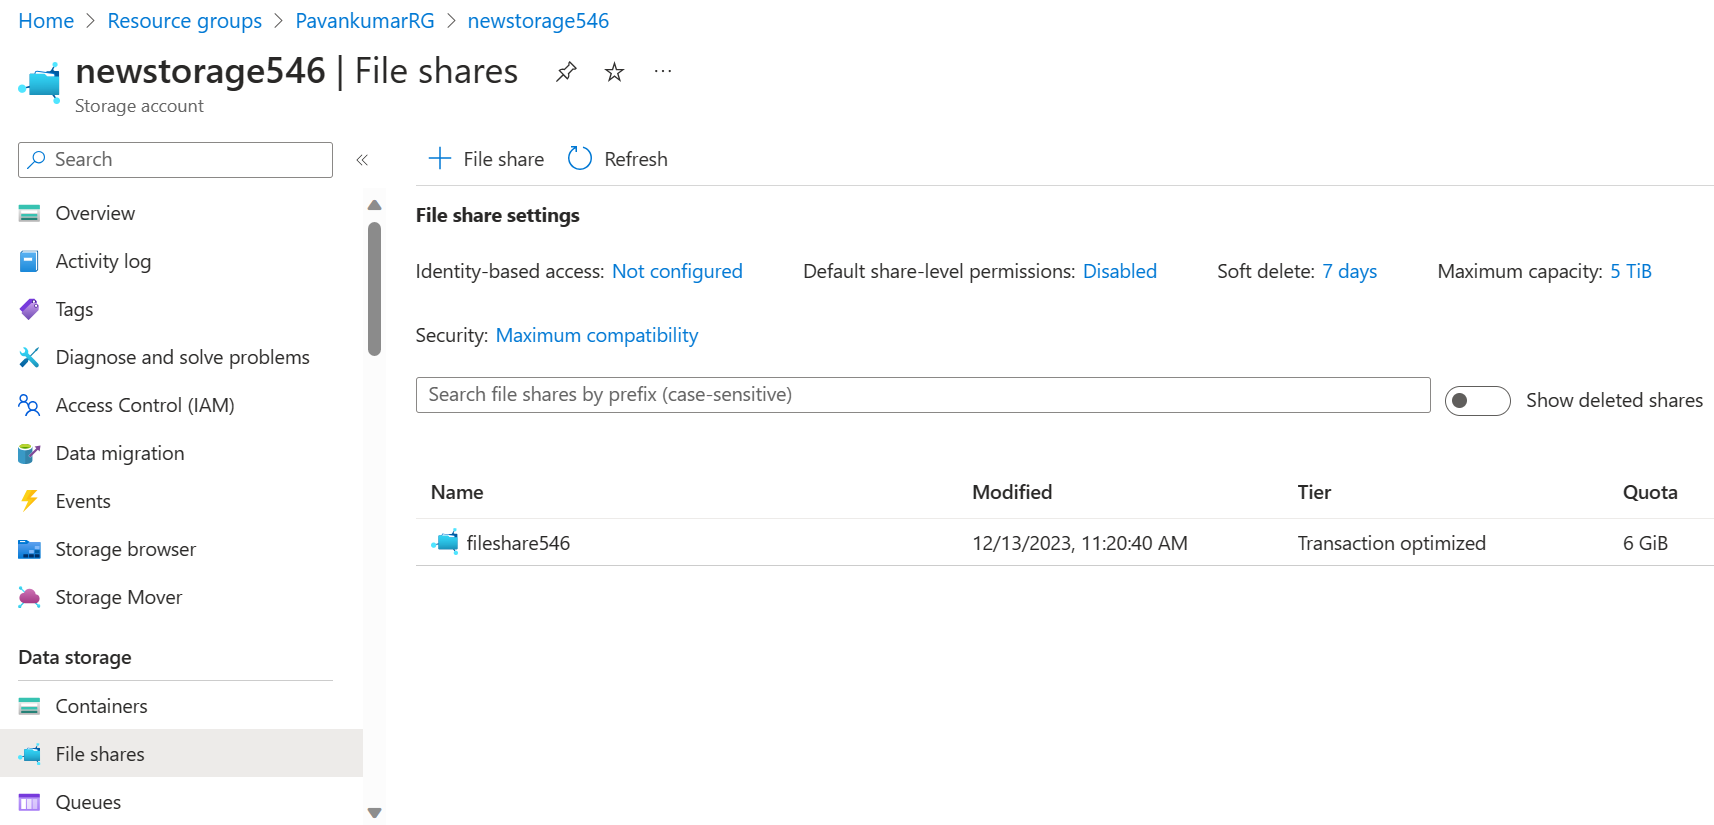This screenshot has width=1714, height=825.
Task: Click Refresh button label
Action: click(x=636, y=159)
